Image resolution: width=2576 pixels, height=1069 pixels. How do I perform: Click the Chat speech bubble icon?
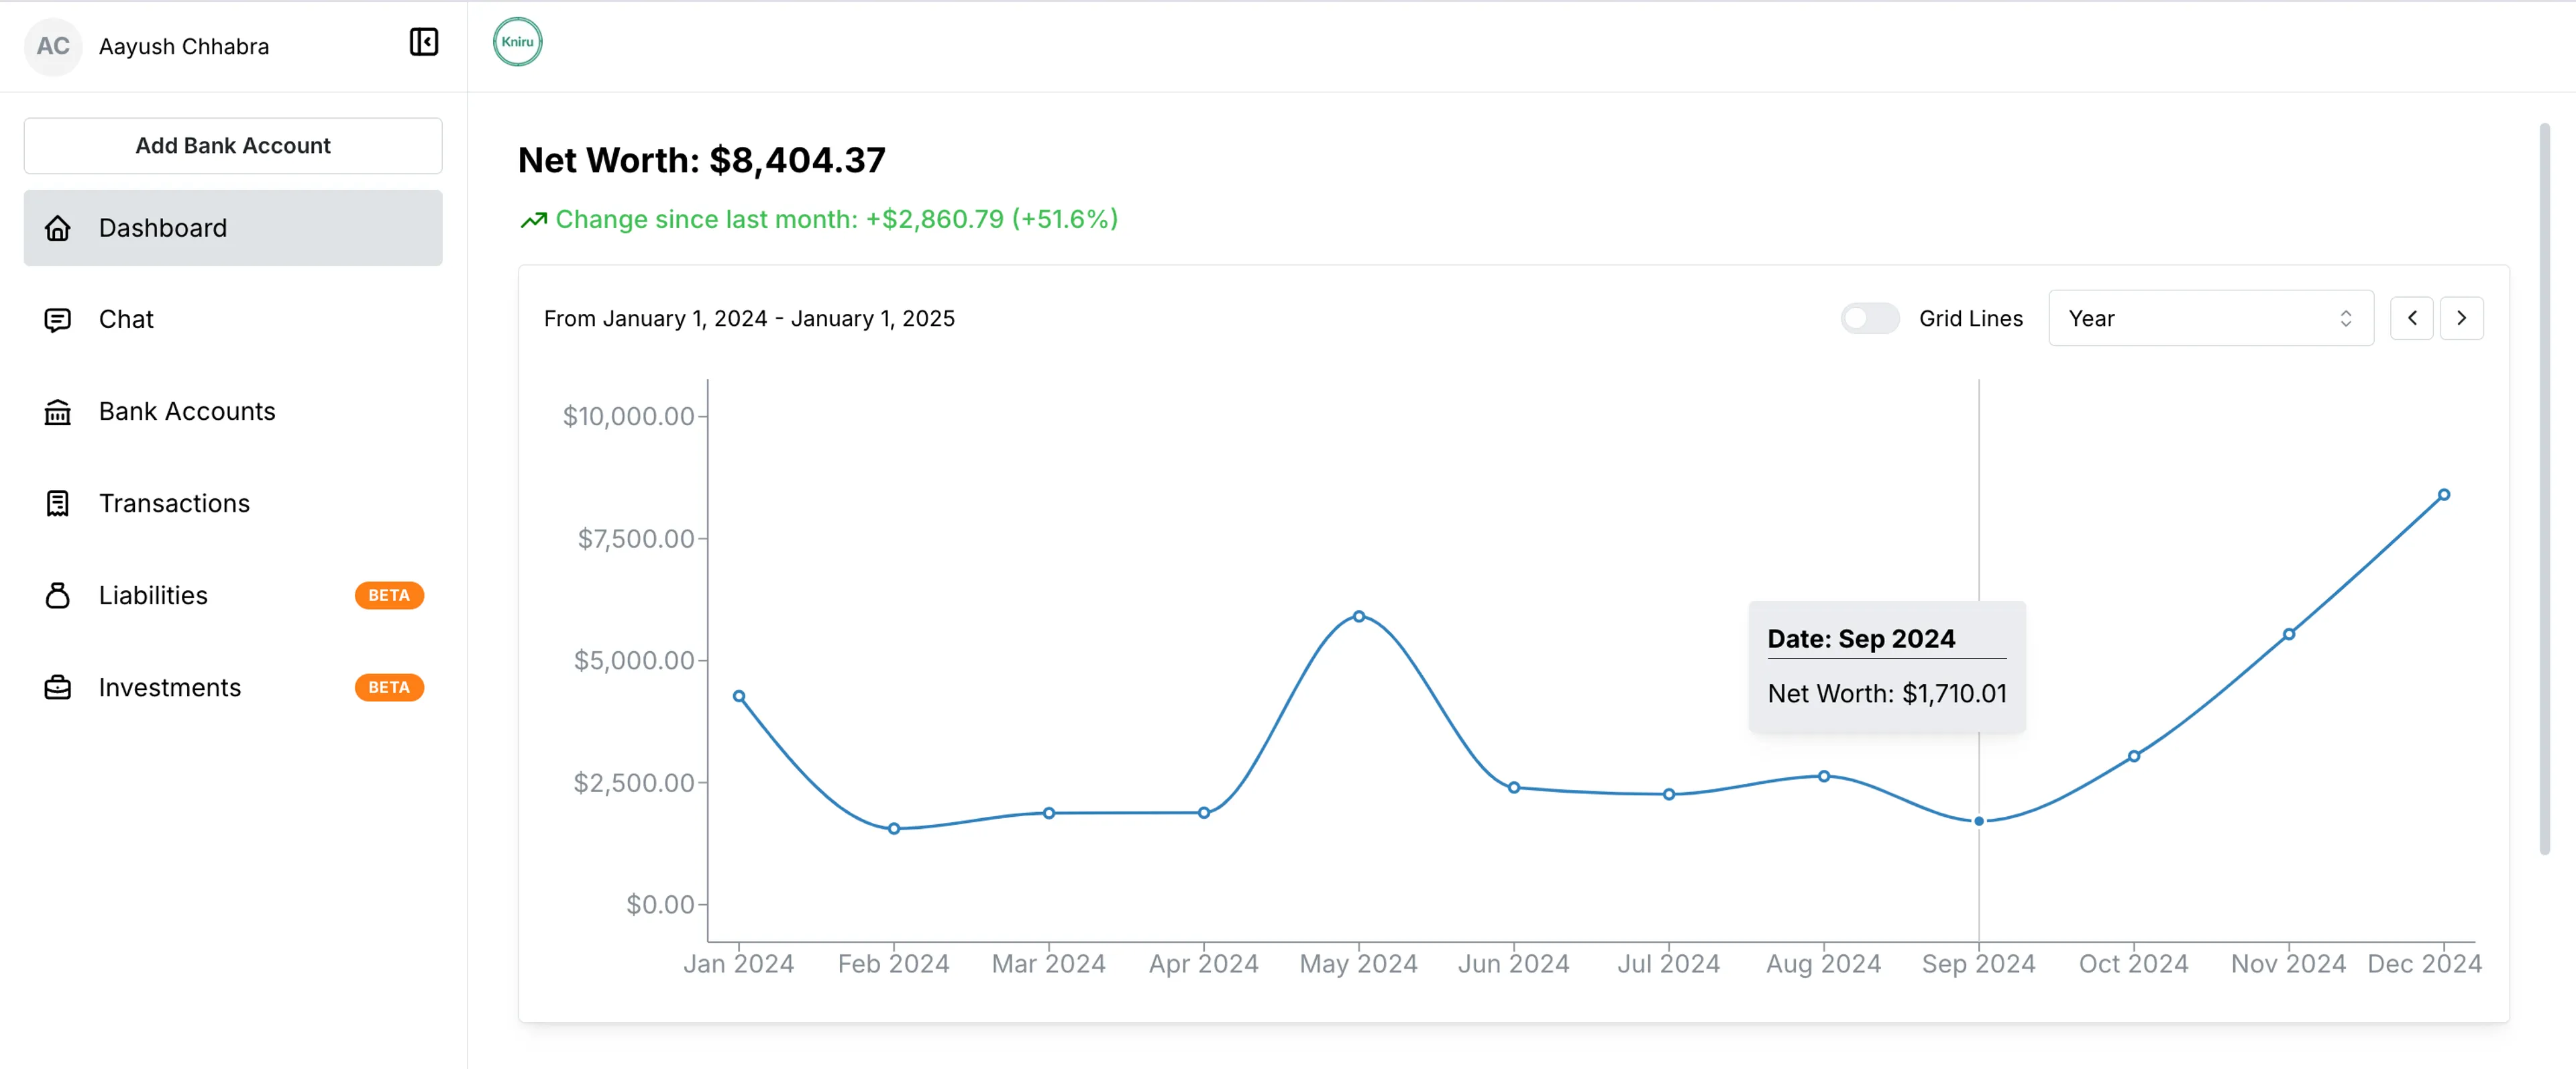click(58, 320)
